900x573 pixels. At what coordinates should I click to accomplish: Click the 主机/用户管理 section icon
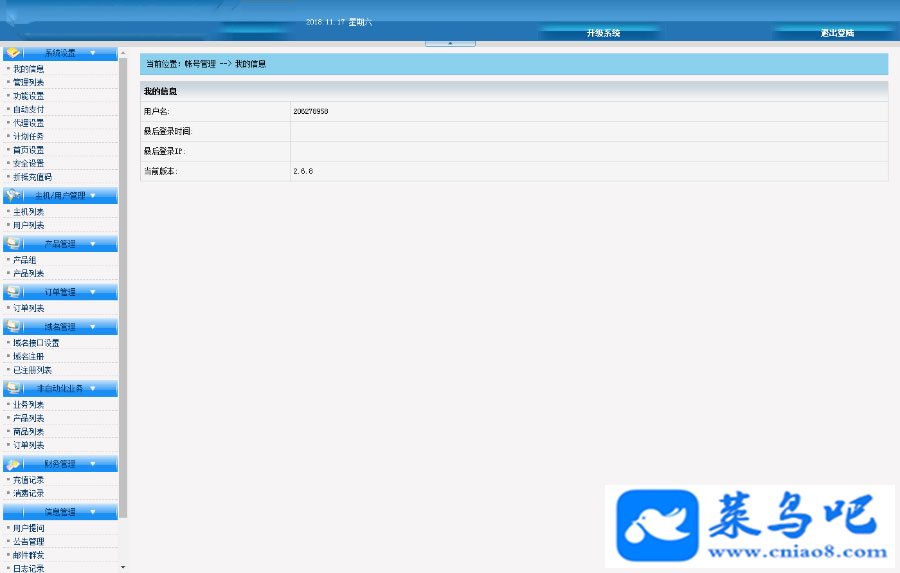click(13, 196)
